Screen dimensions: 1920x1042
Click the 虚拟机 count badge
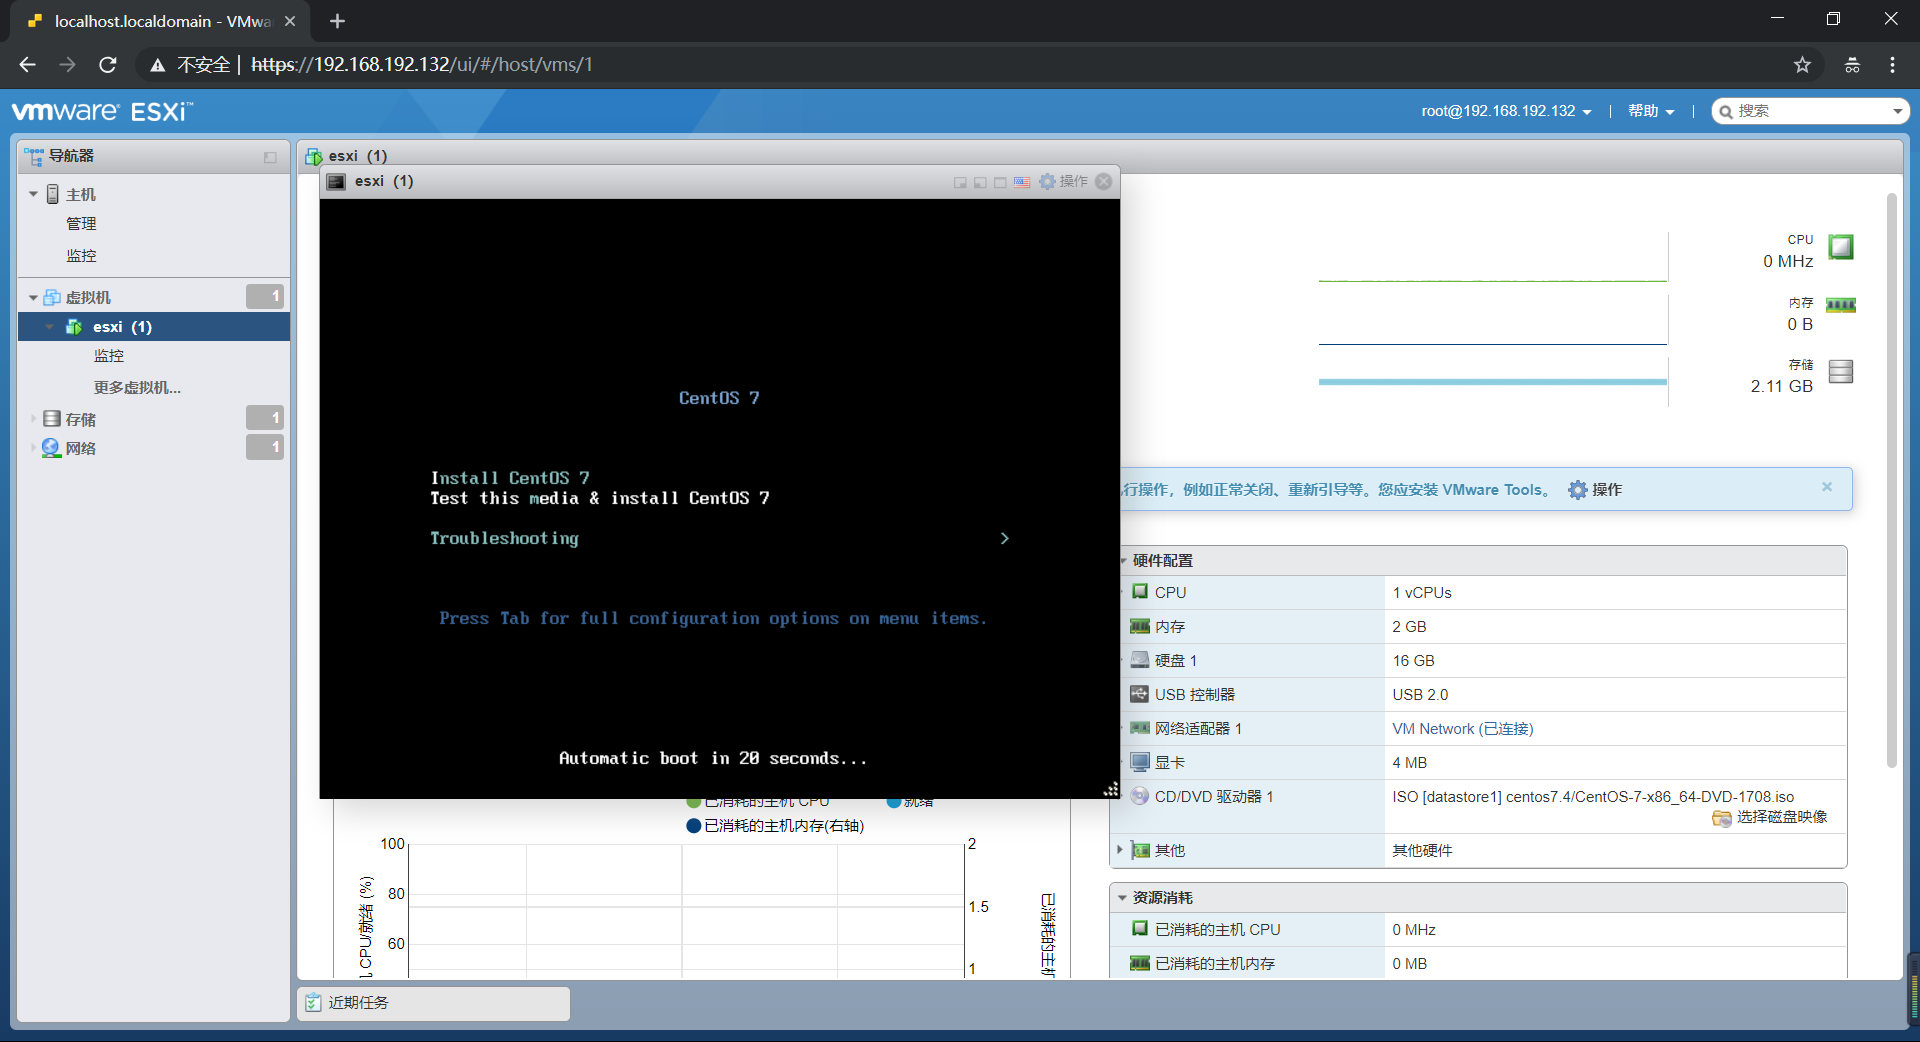point(265,296)
